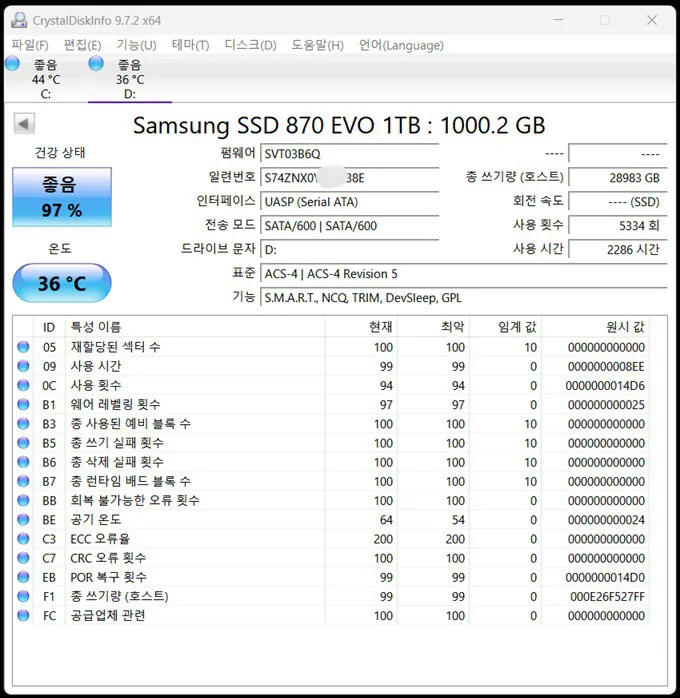Click the drive letter field D:

click(350, 250)
